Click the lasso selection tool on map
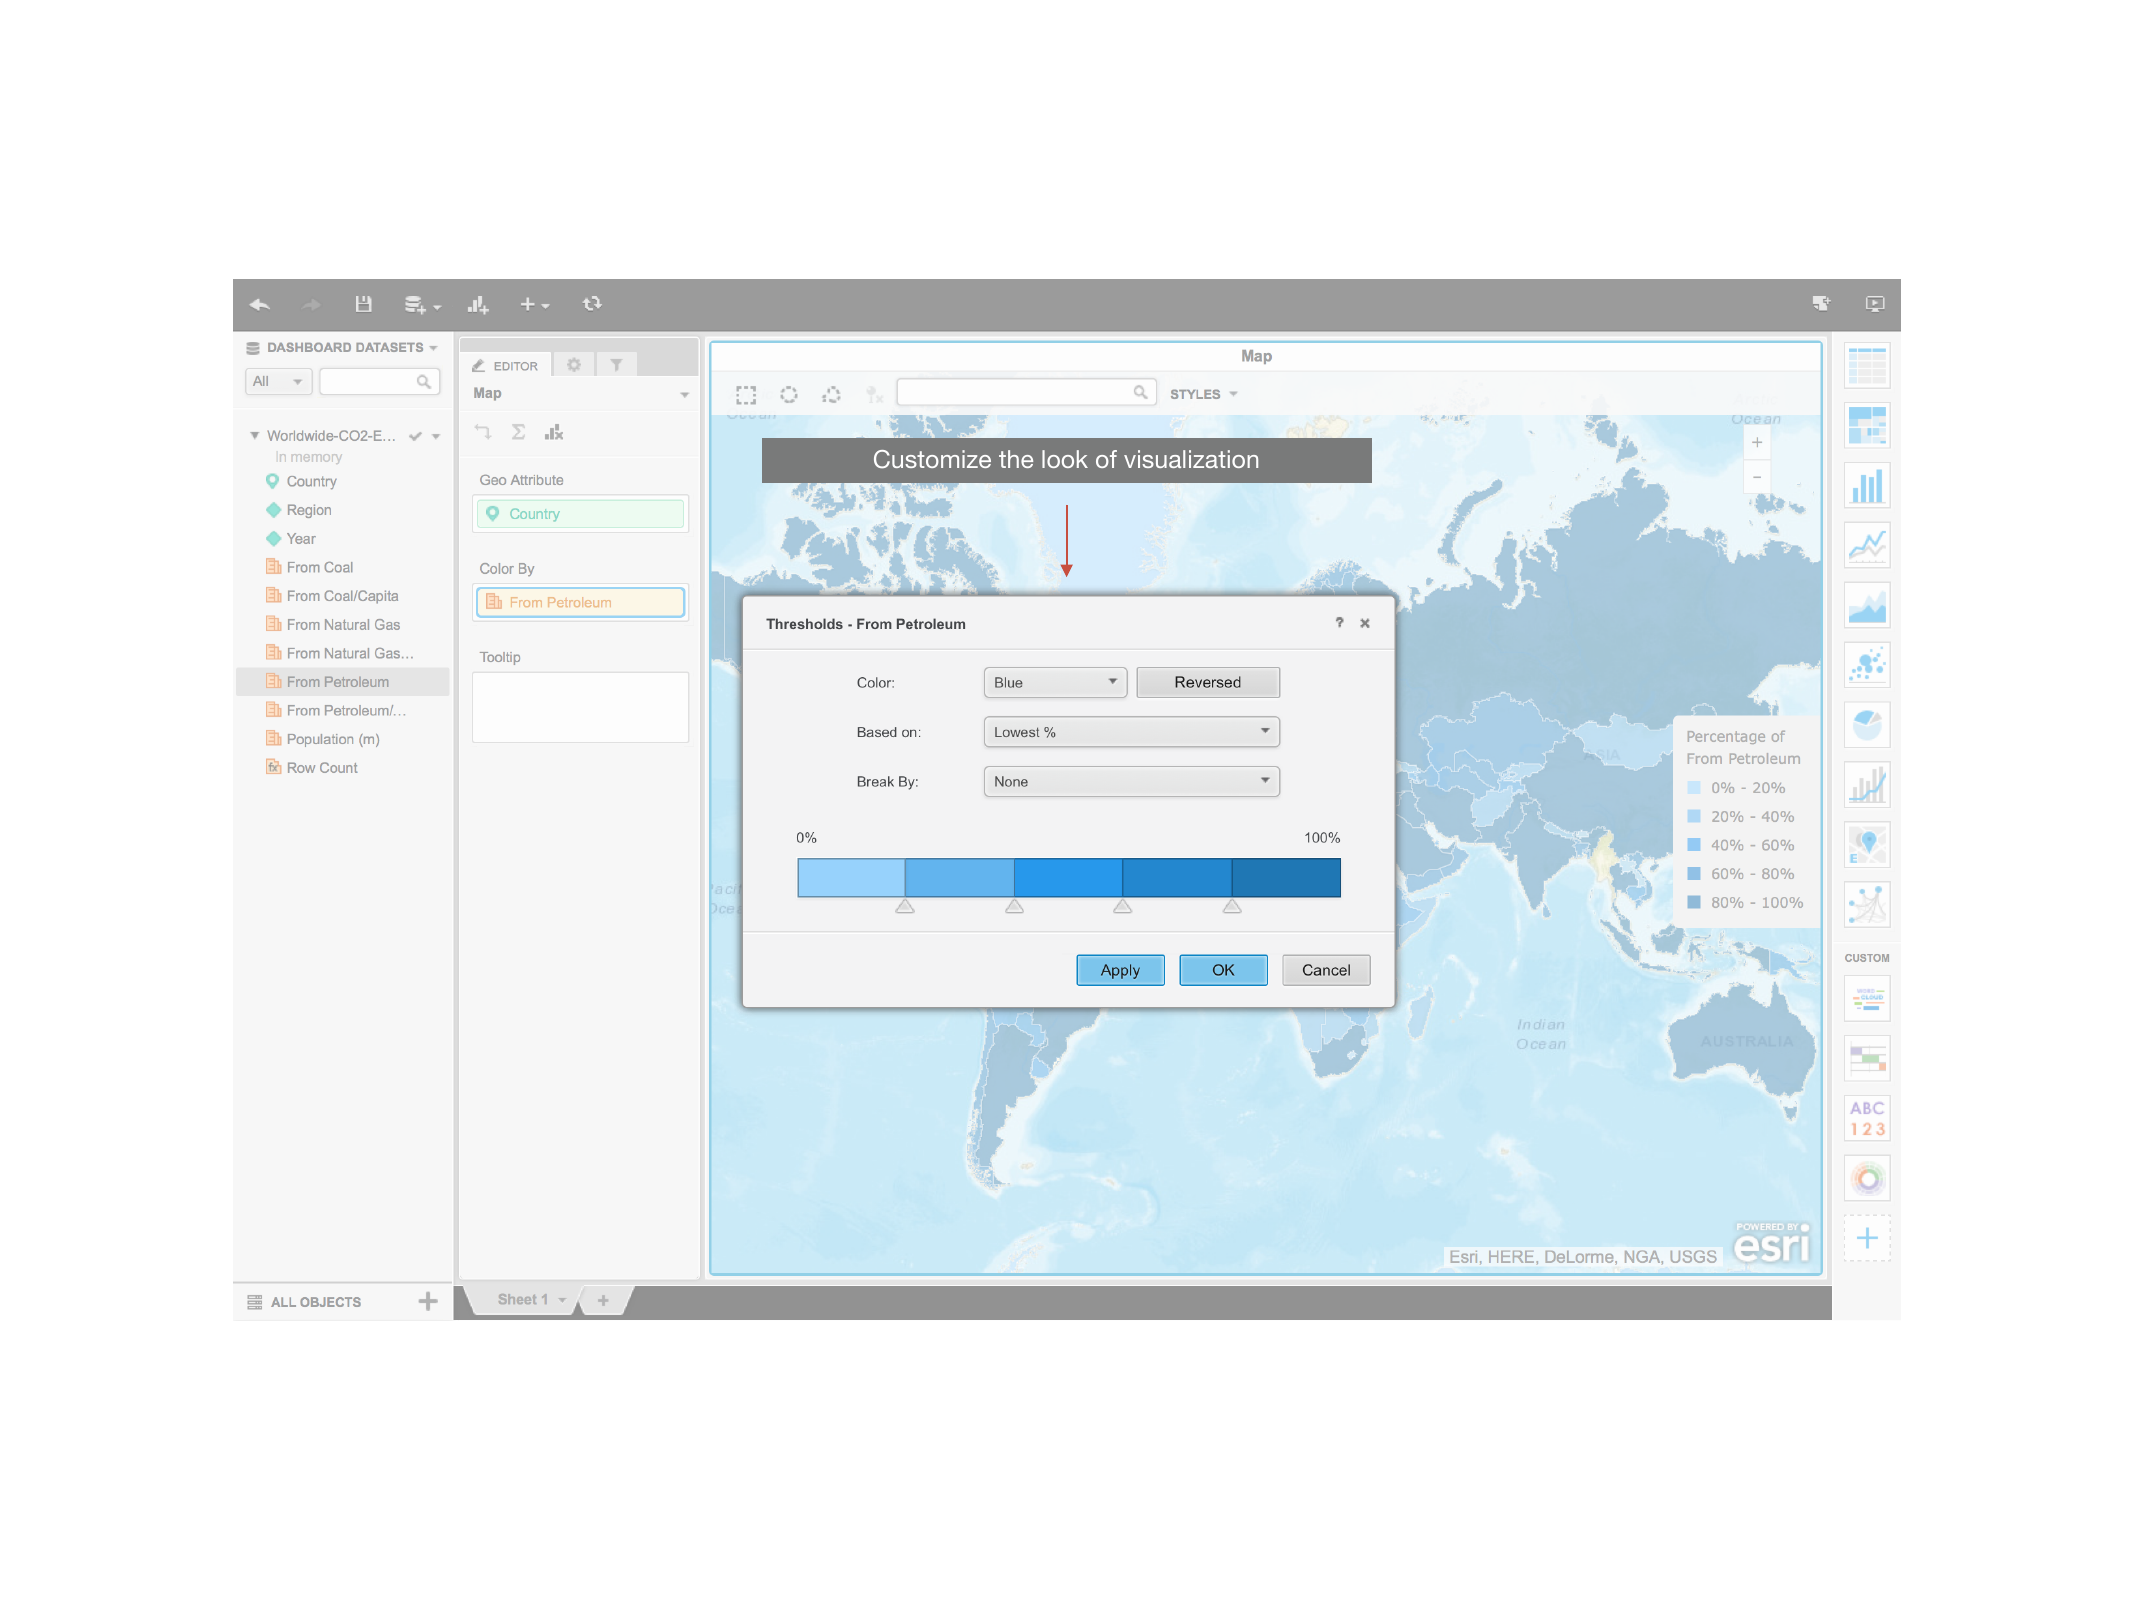 [x=831, y=394]
